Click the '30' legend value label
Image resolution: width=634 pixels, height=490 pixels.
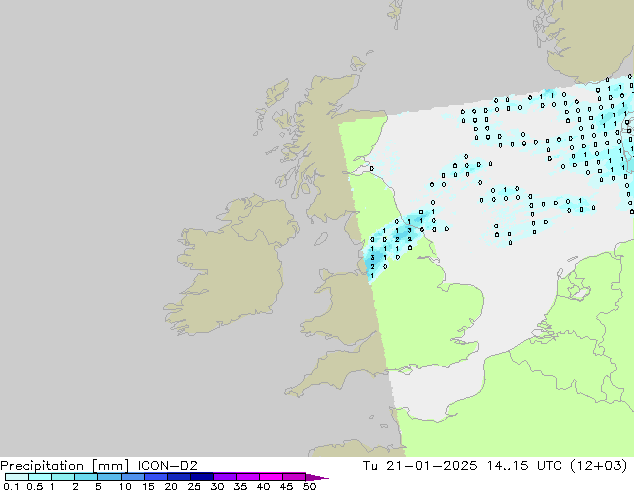tap(217, 486)
